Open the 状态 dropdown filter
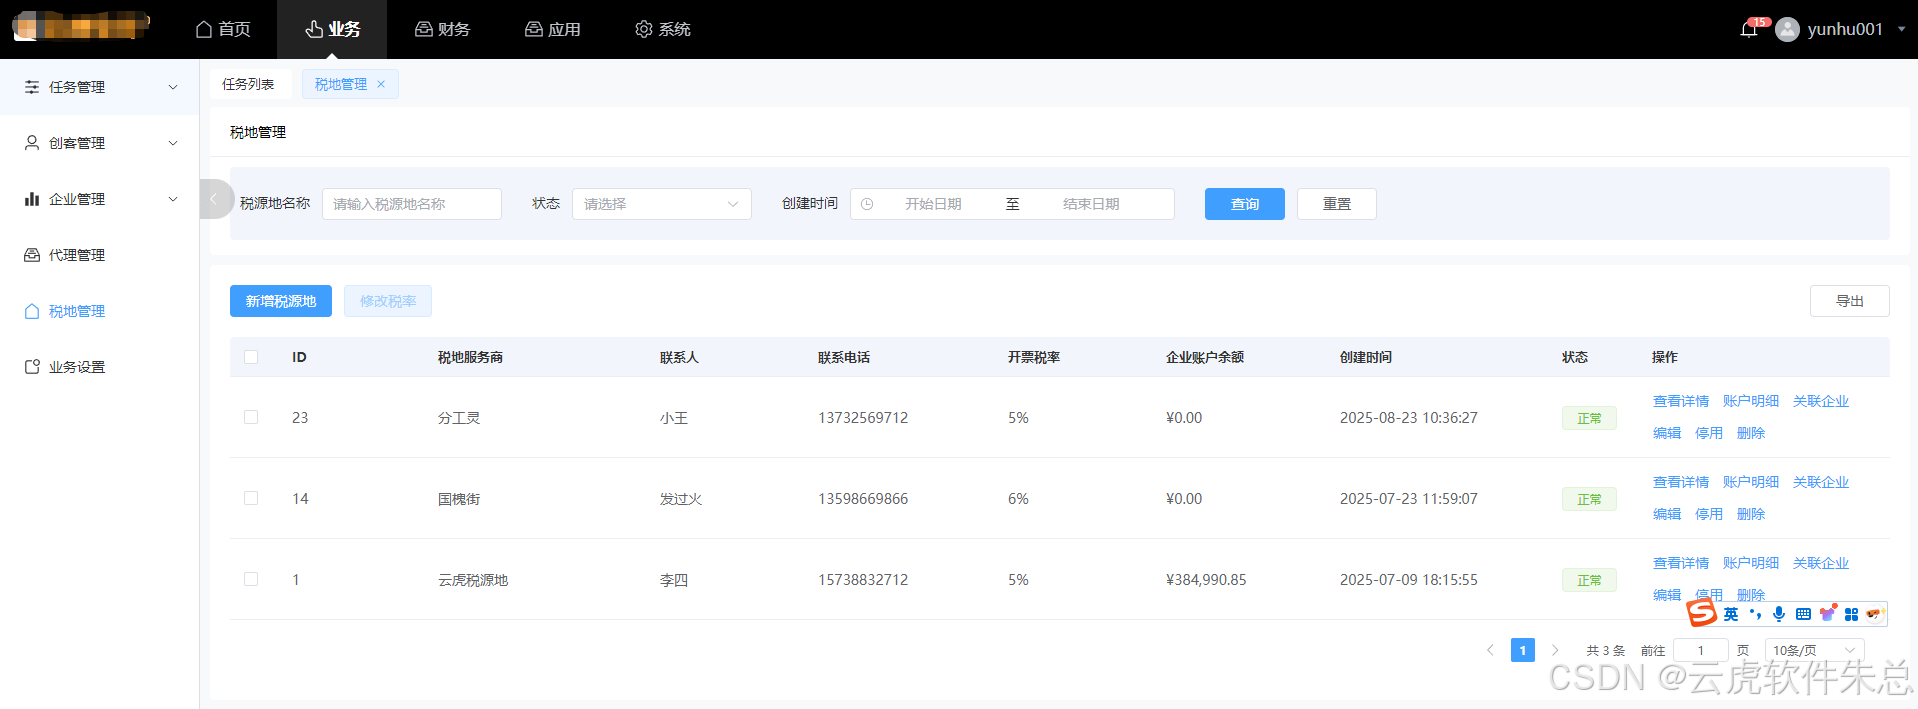1918x709 pixels. click(x=661, y=204)
